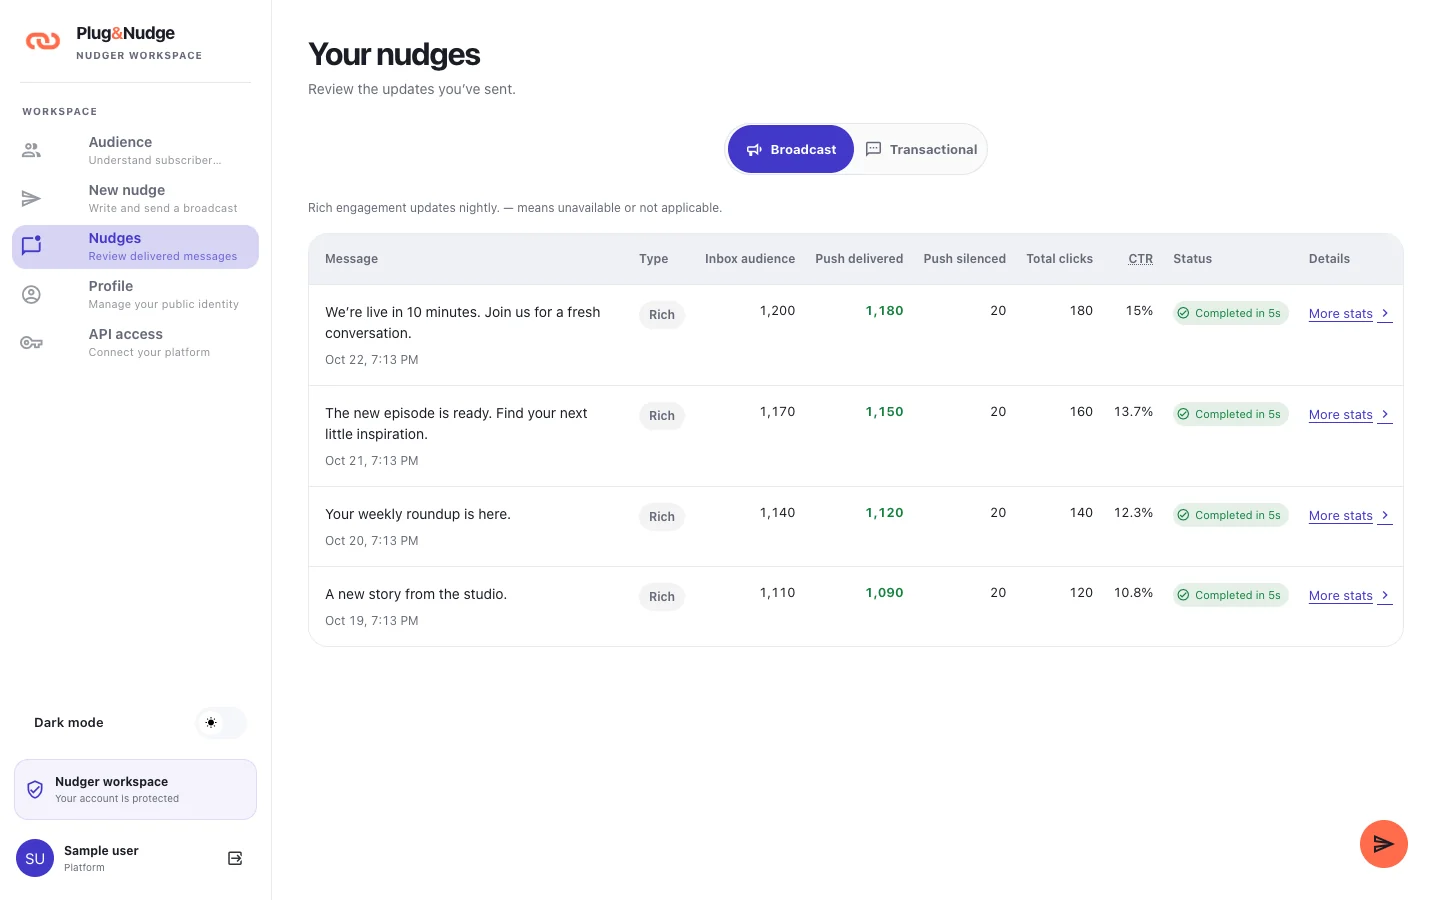Click the 15% CTR value
Screen dimensions: 1440x900
pos(1139,310)
